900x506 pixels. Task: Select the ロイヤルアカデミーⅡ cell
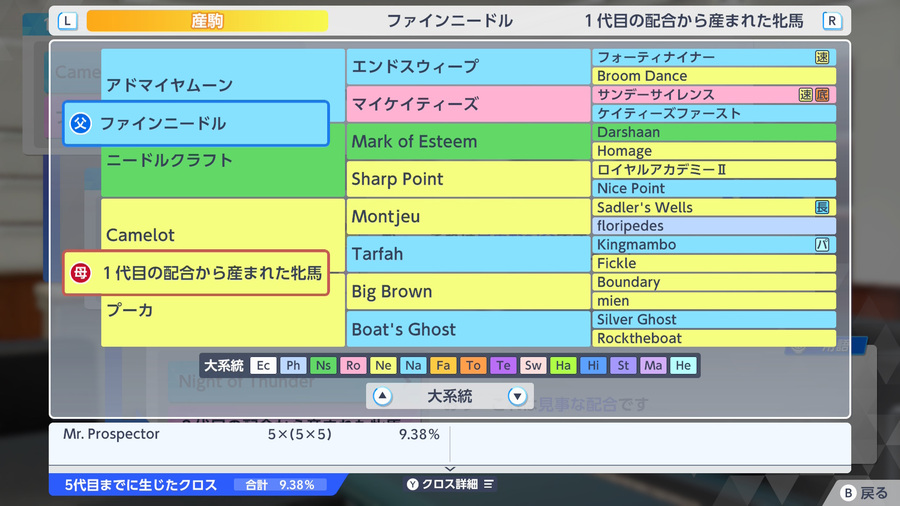(x=714, y=169)
